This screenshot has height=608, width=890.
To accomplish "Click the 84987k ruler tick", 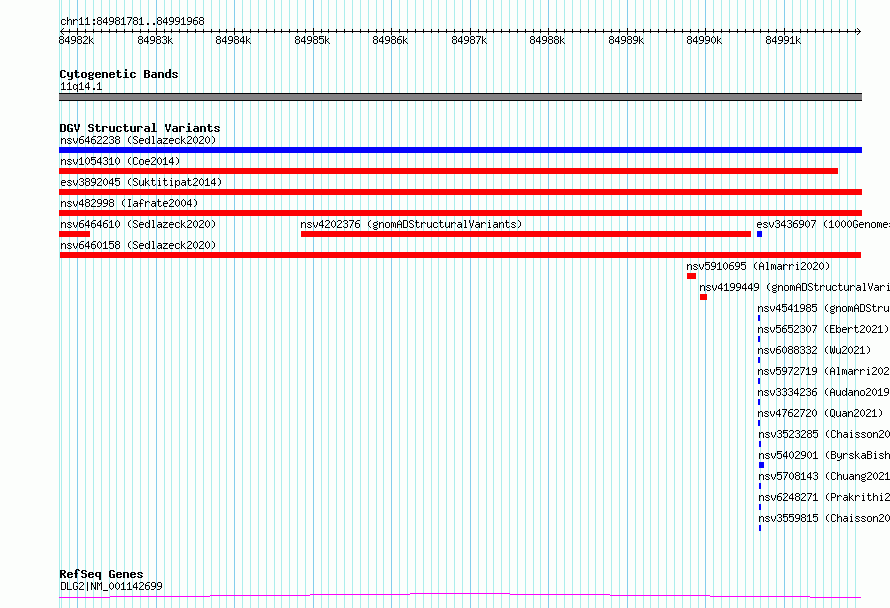I will tap(469, 40).
